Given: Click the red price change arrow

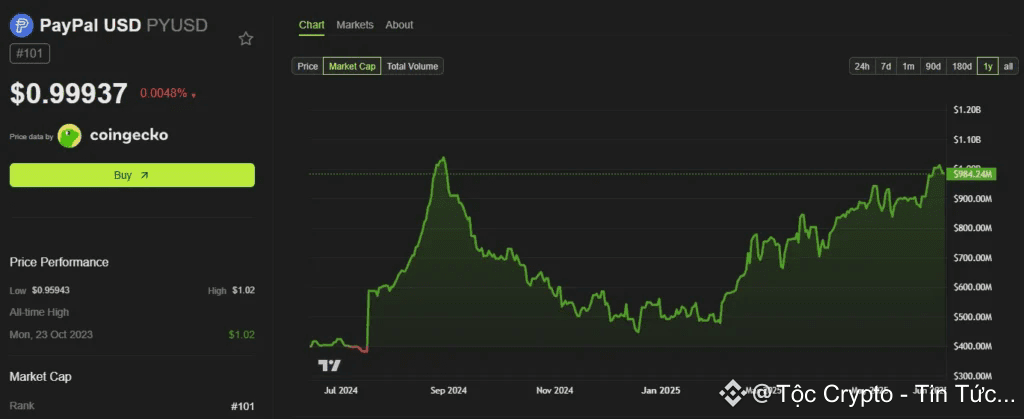Looking at the screenshot, I should [x=193, y=95].
